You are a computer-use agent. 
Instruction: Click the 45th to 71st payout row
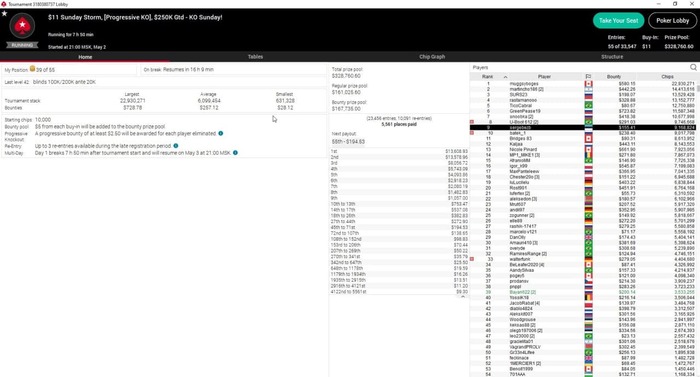[399, 227]
